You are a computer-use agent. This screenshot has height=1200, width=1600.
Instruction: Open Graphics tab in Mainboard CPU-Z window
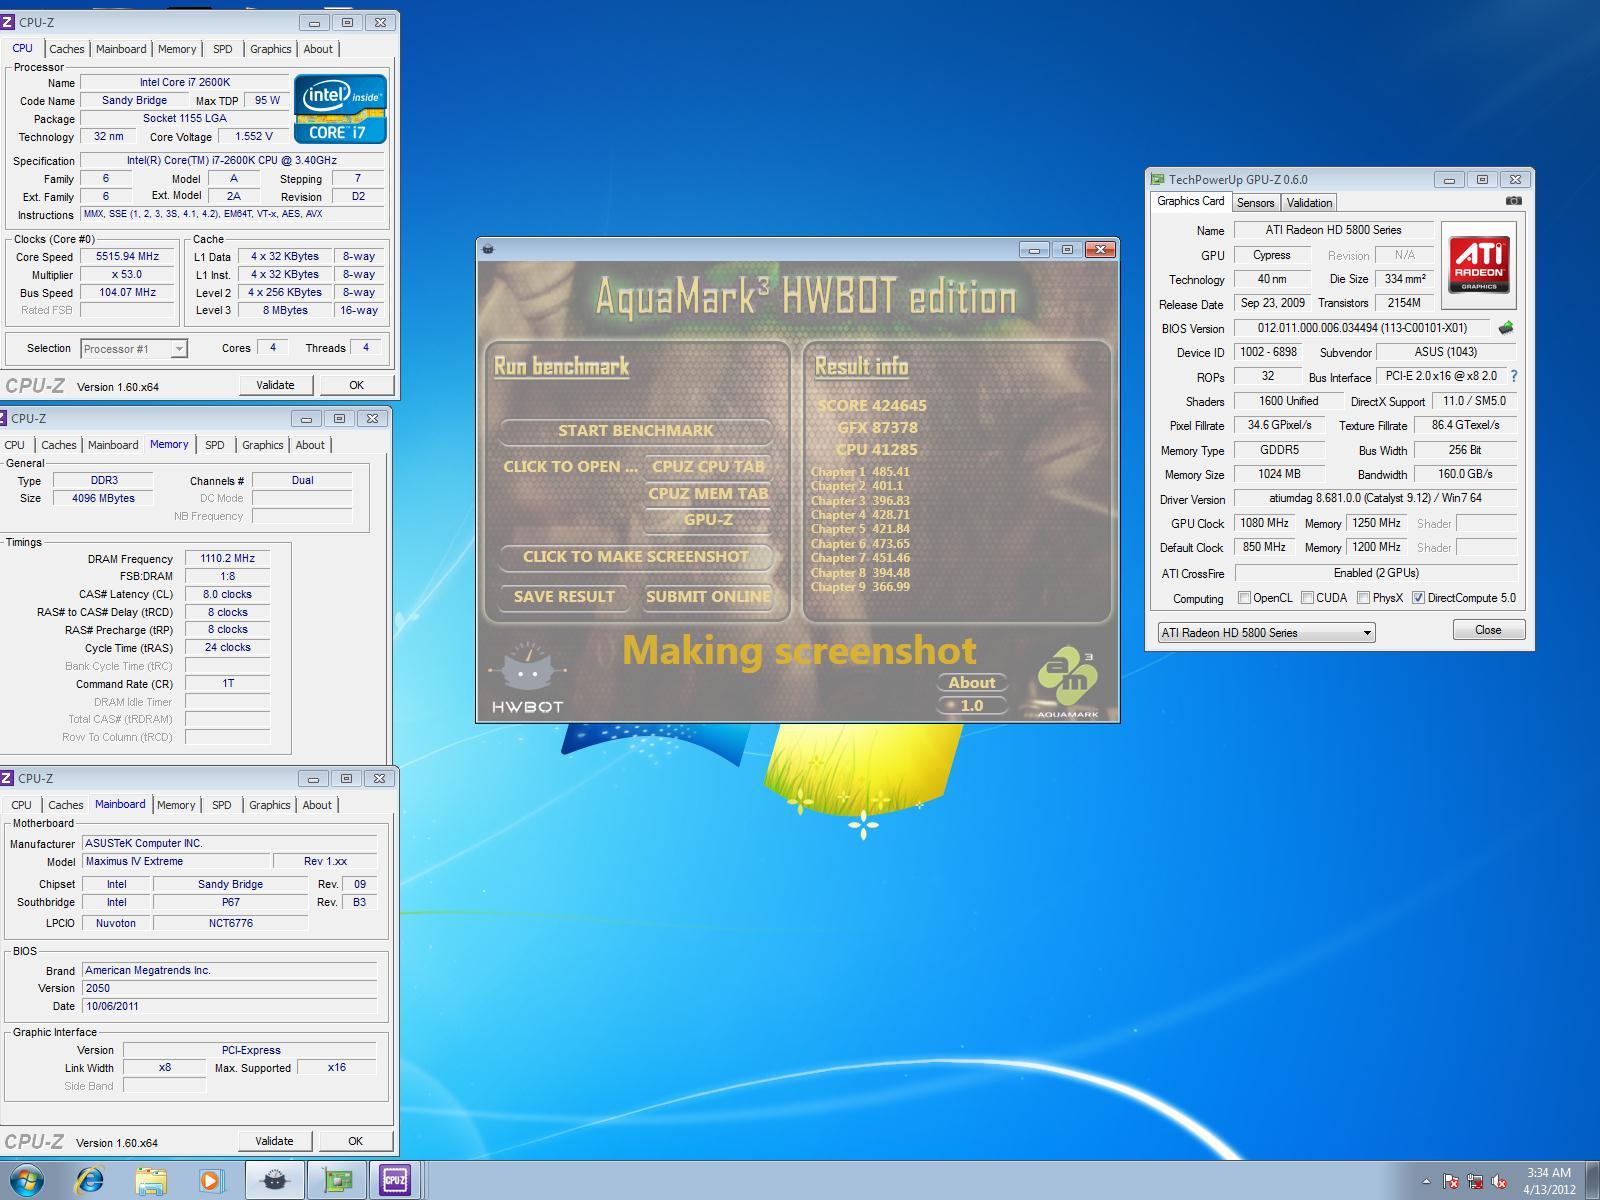(270, 805)
